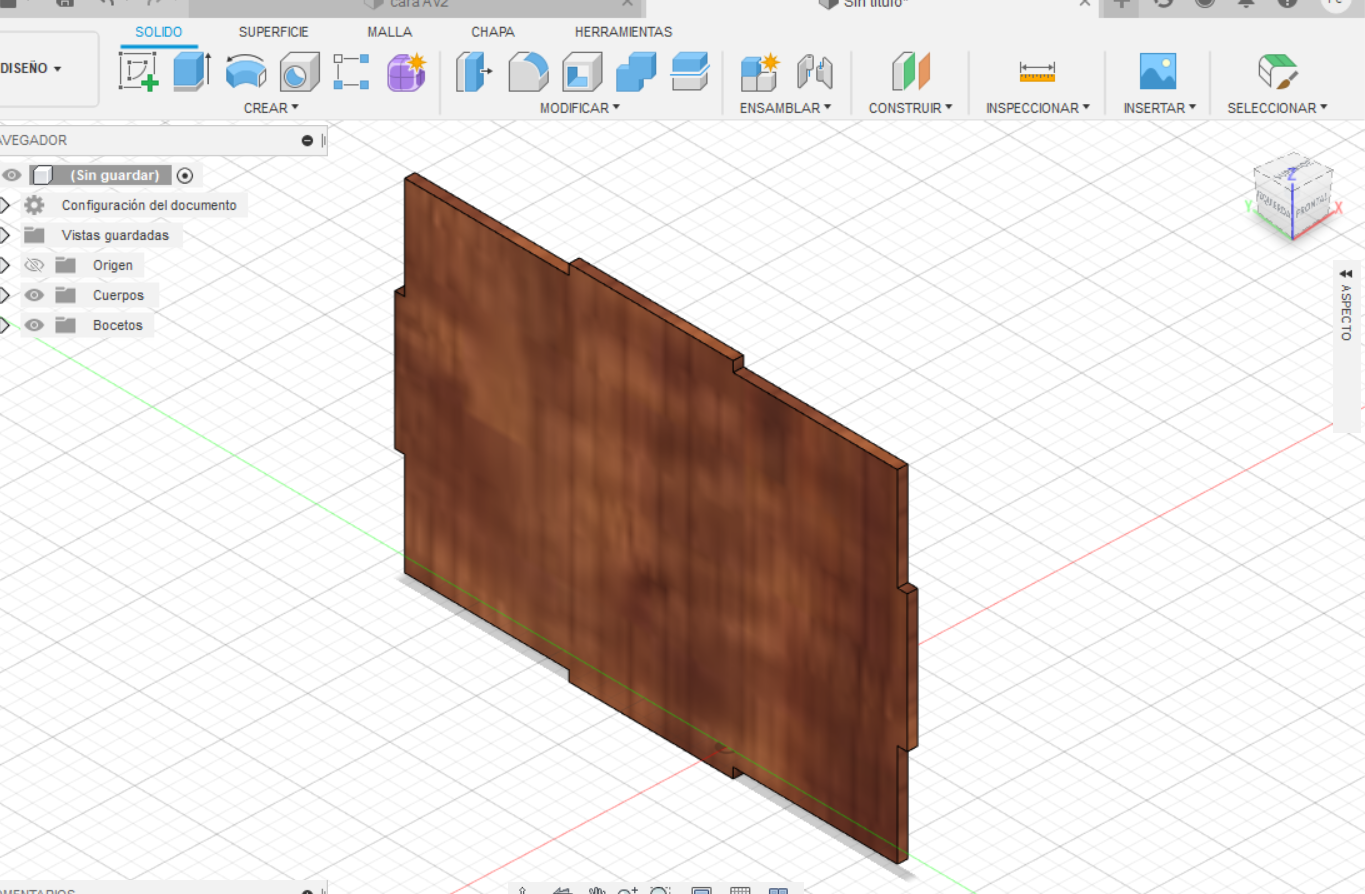The image size is (1365, 894).
Task: Open the Joint tool icon
Action: coord(814,72)
